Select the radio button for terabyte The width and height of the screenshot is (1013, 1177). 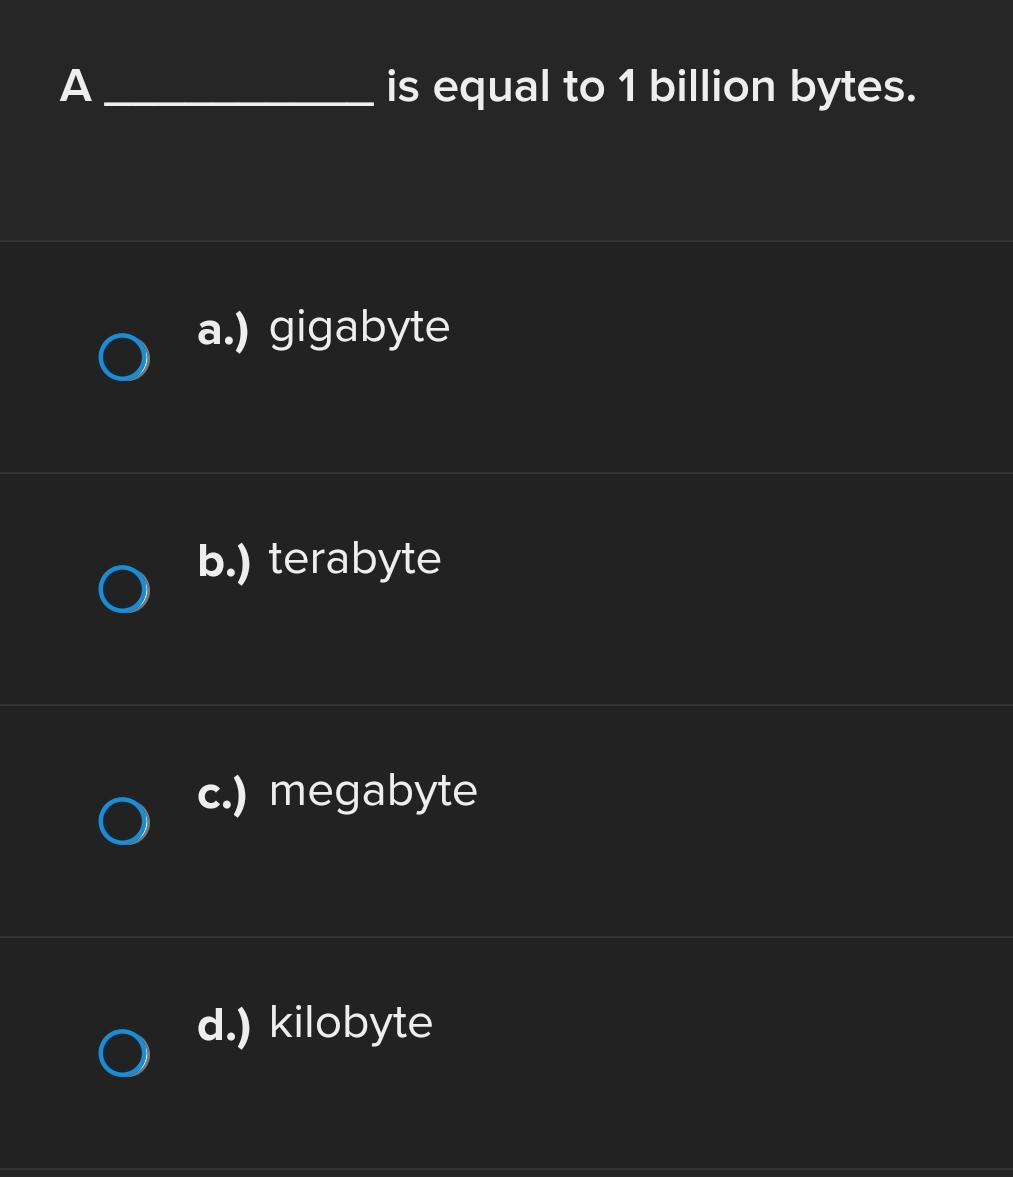pyautogui.click(x=123, y=590)
